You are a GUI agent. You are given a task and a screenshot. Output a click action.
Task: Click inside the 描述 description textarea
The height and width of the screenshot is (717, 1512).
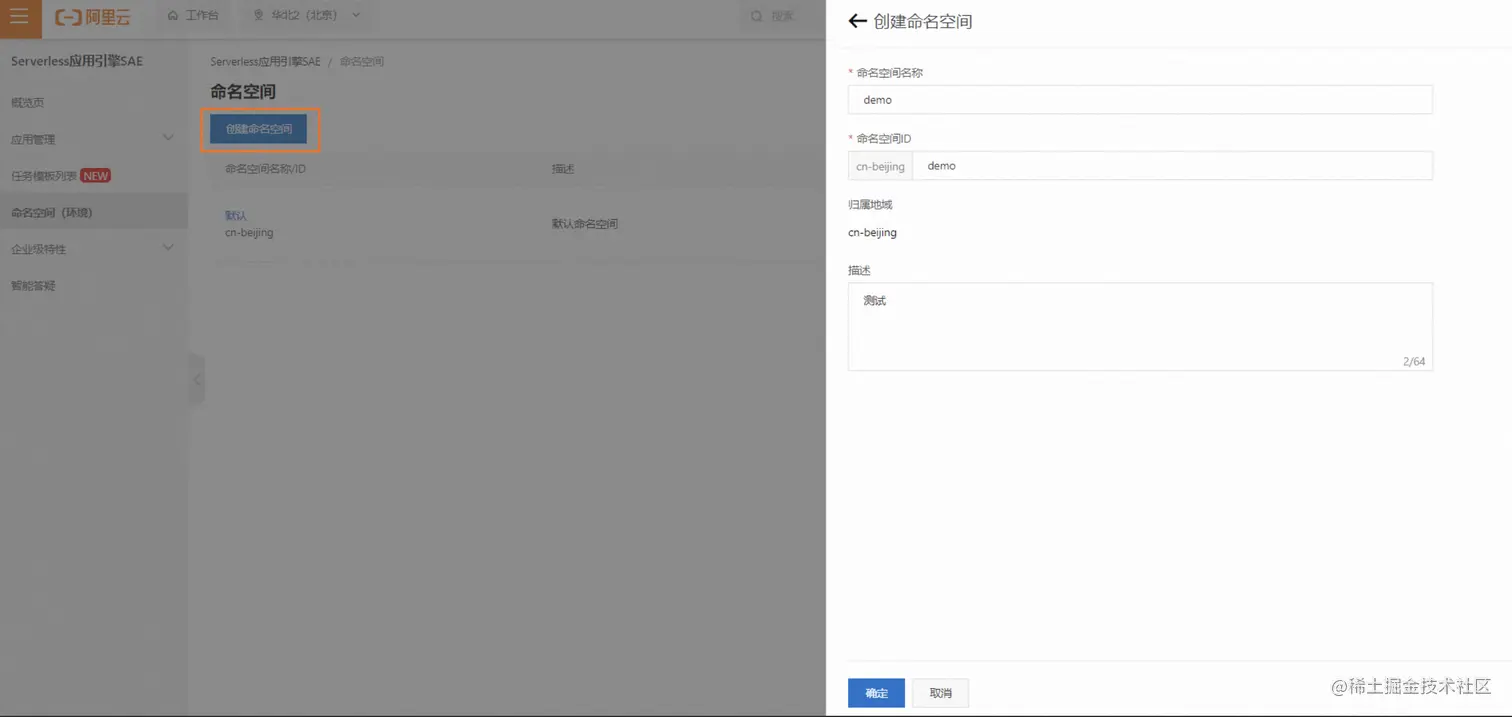[x=1140, y=325]
